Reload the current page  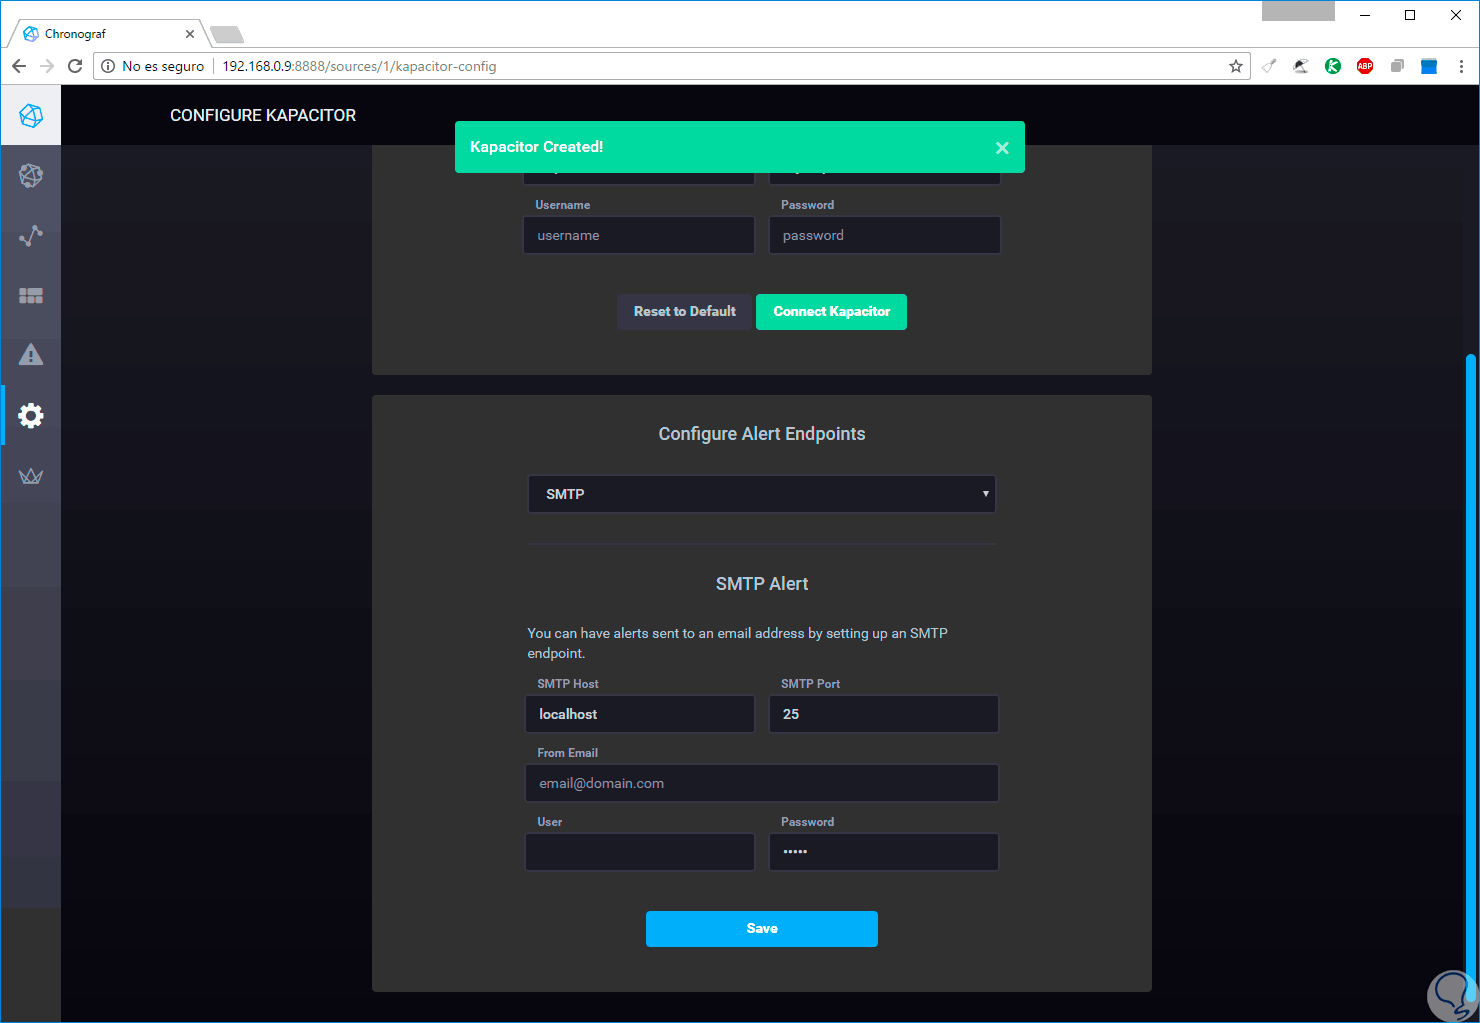tap(75, 66)
